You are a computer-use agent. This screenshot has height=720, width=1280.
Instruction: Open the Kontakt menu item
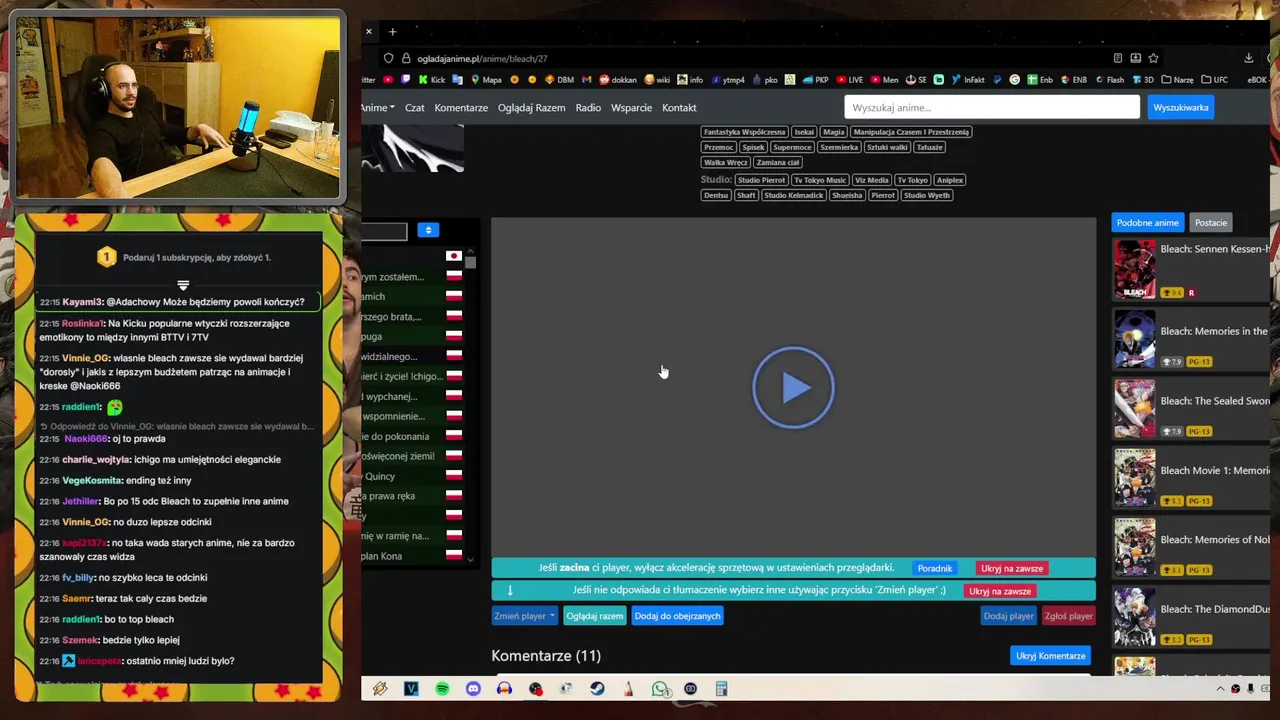tap(679, 107)
